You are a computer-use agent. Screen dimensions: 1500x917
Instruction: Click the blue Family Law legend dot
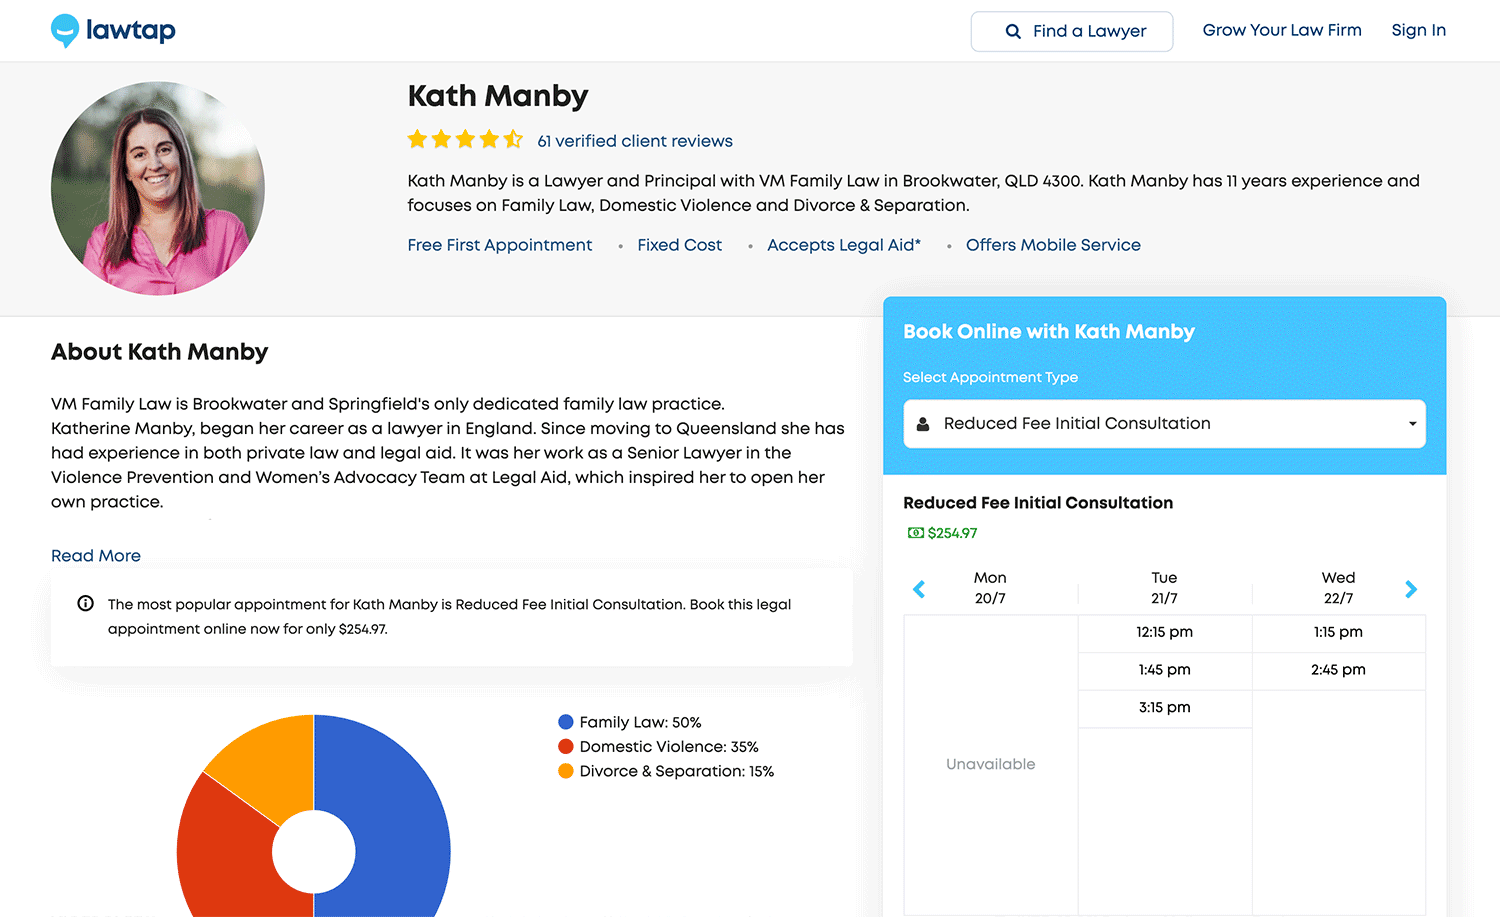[566, 722]
